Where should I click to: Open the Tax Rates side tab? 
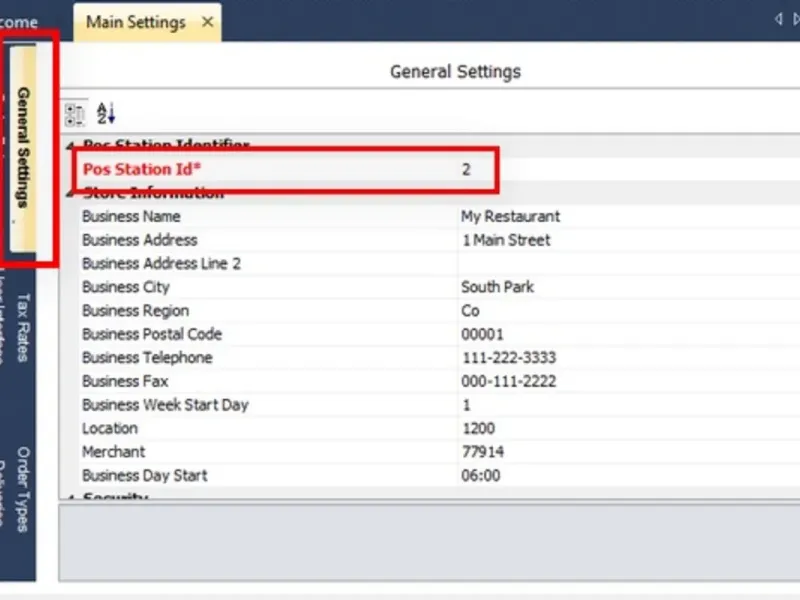click(23, 327)
